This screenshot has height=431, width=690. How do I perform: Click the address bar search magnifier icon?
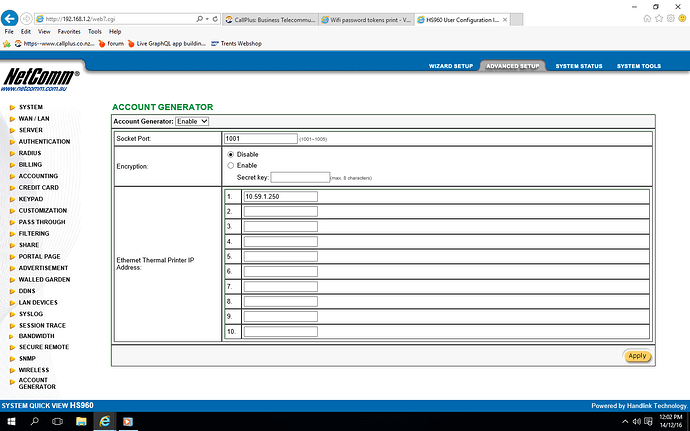tap(199, 19)
